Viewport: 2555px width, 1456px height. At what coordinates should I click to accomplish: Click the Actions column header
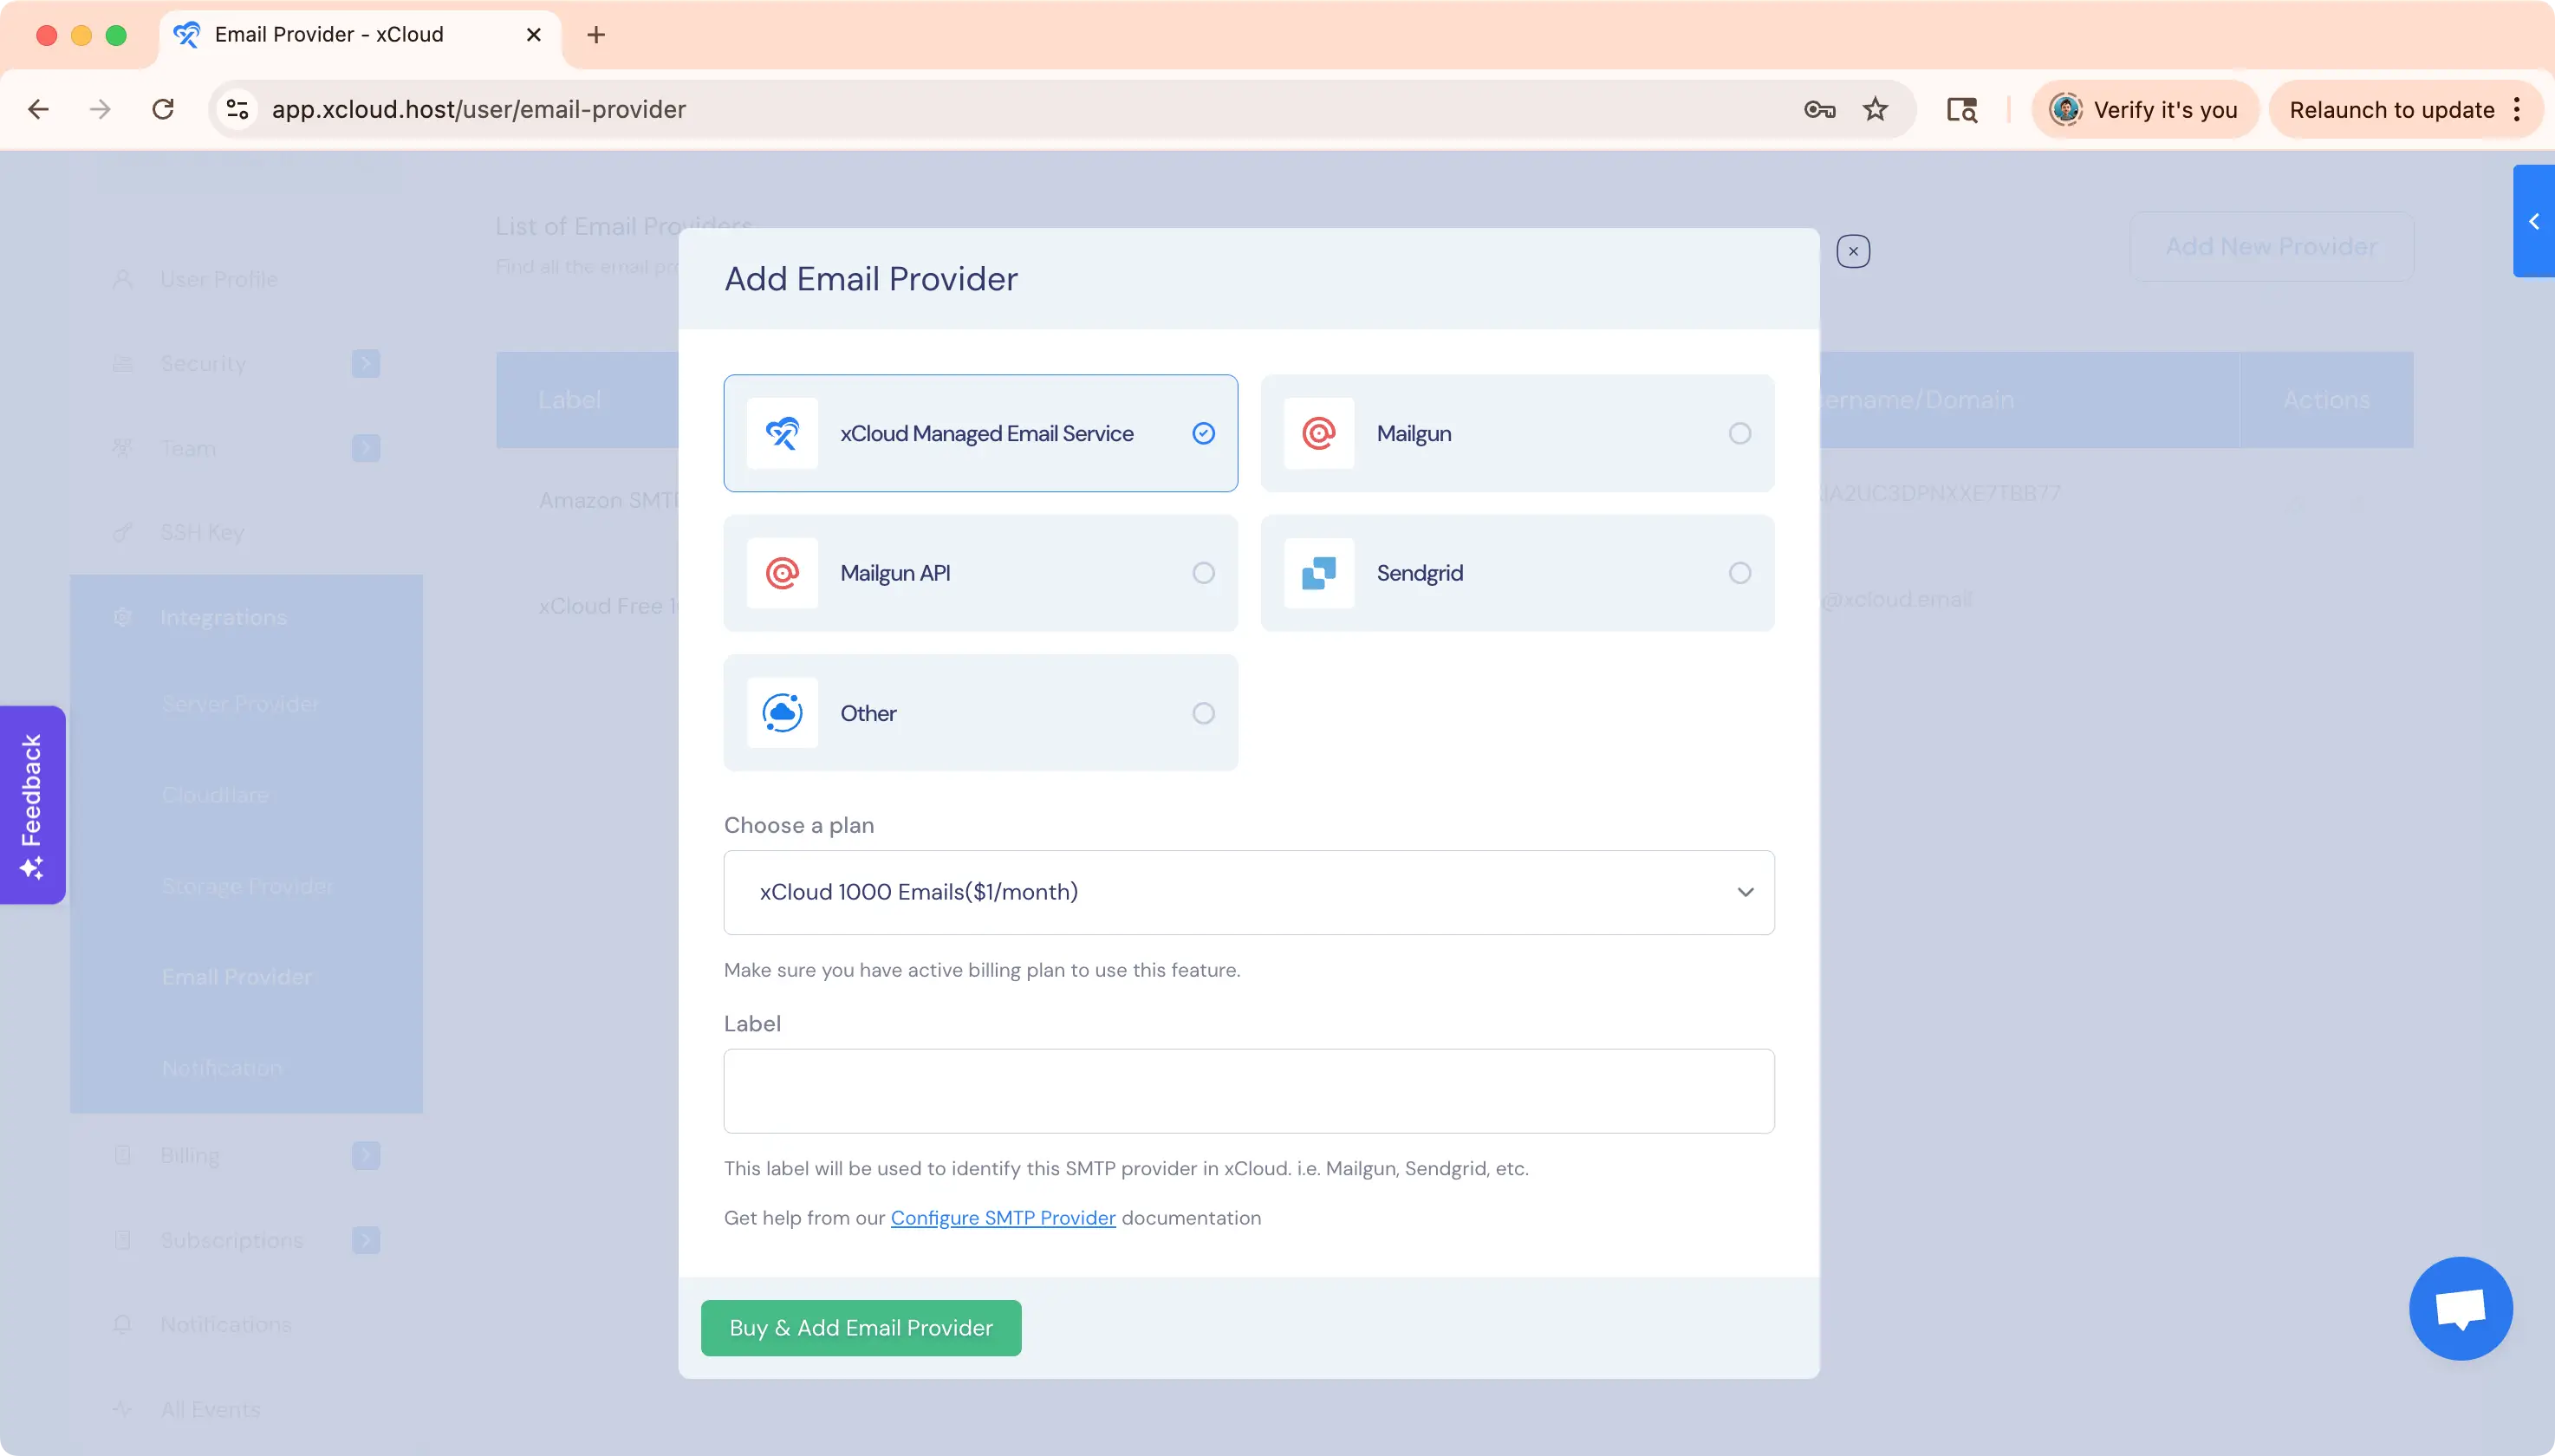click(x=2326, y=400)
